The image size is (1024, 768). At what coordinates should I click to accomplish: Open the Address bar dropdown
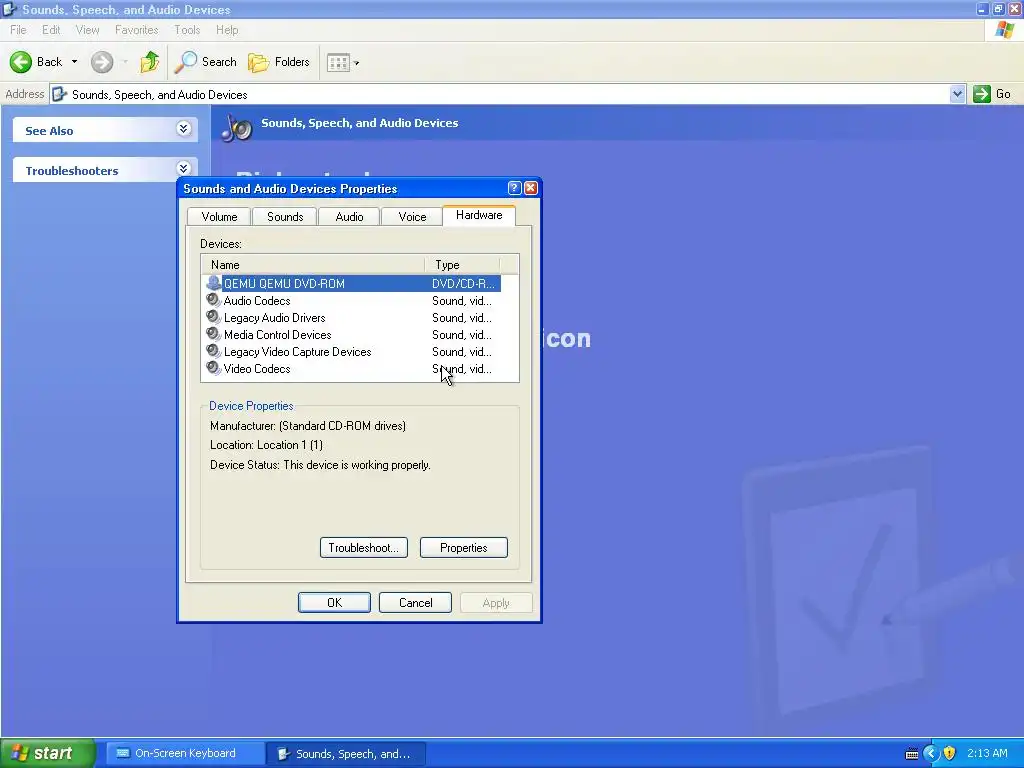click(x=957, y=94)
